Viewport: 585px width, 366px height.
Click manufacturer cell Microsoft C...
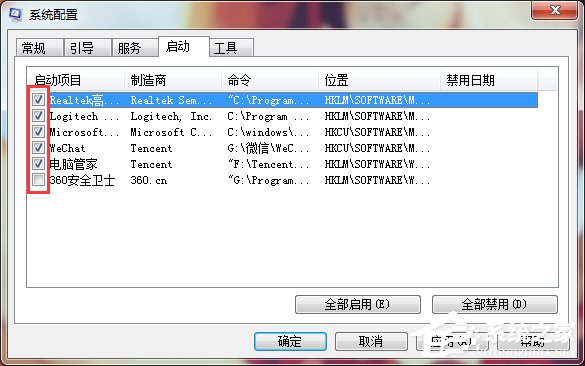click(171, 132)
